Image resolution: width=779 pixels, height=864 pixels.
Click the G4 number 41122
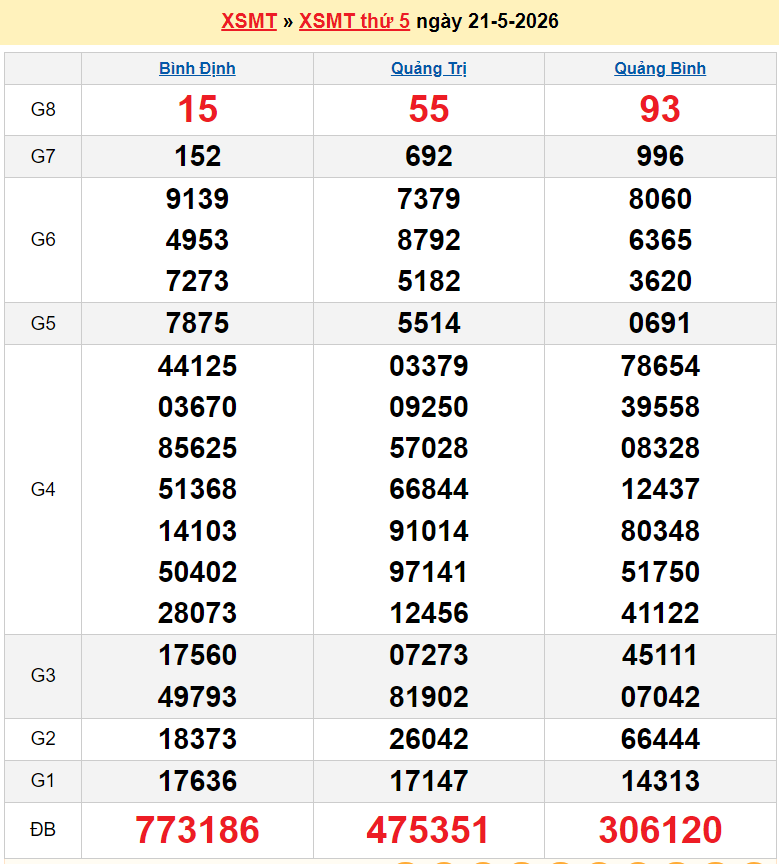[x=660, y=613]
